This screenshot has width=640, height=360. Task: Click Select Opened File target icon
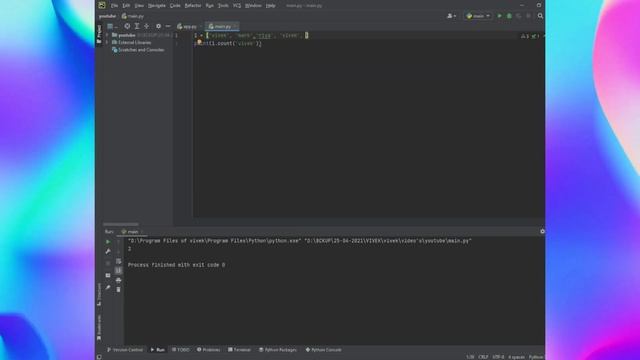(127, 26)
